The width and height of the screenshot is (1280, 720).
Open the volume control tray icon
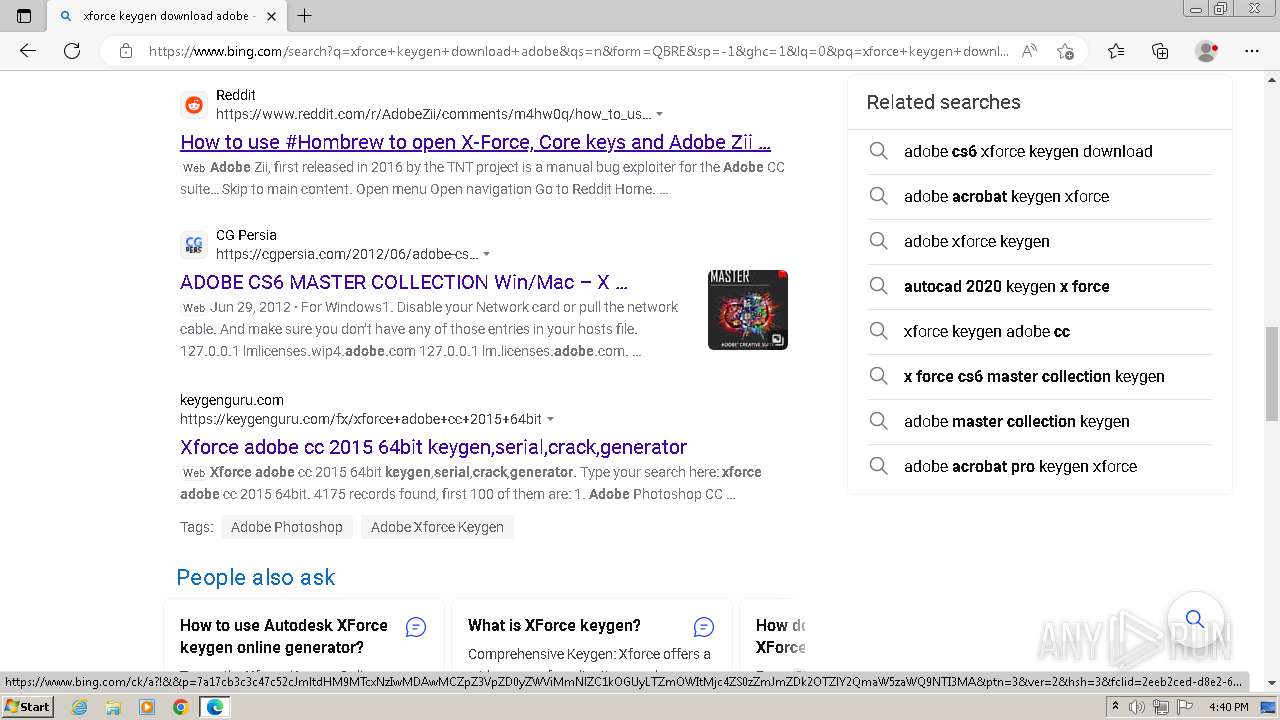[x=1137, y=707]
